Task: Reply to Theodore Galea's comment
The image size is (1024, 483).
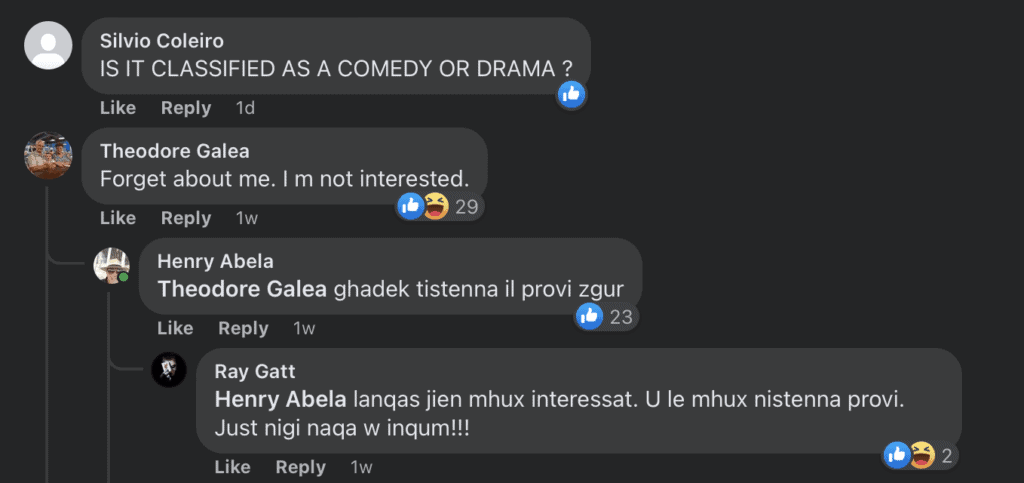Action: coord(186,218)
